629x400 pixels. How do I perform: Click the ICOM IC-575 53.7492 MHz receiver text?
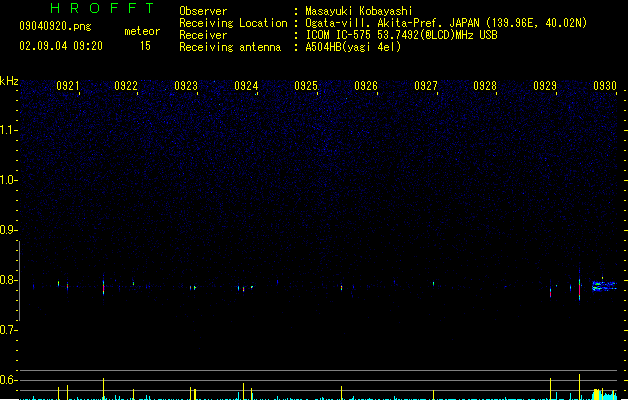[x=402, y=35]
